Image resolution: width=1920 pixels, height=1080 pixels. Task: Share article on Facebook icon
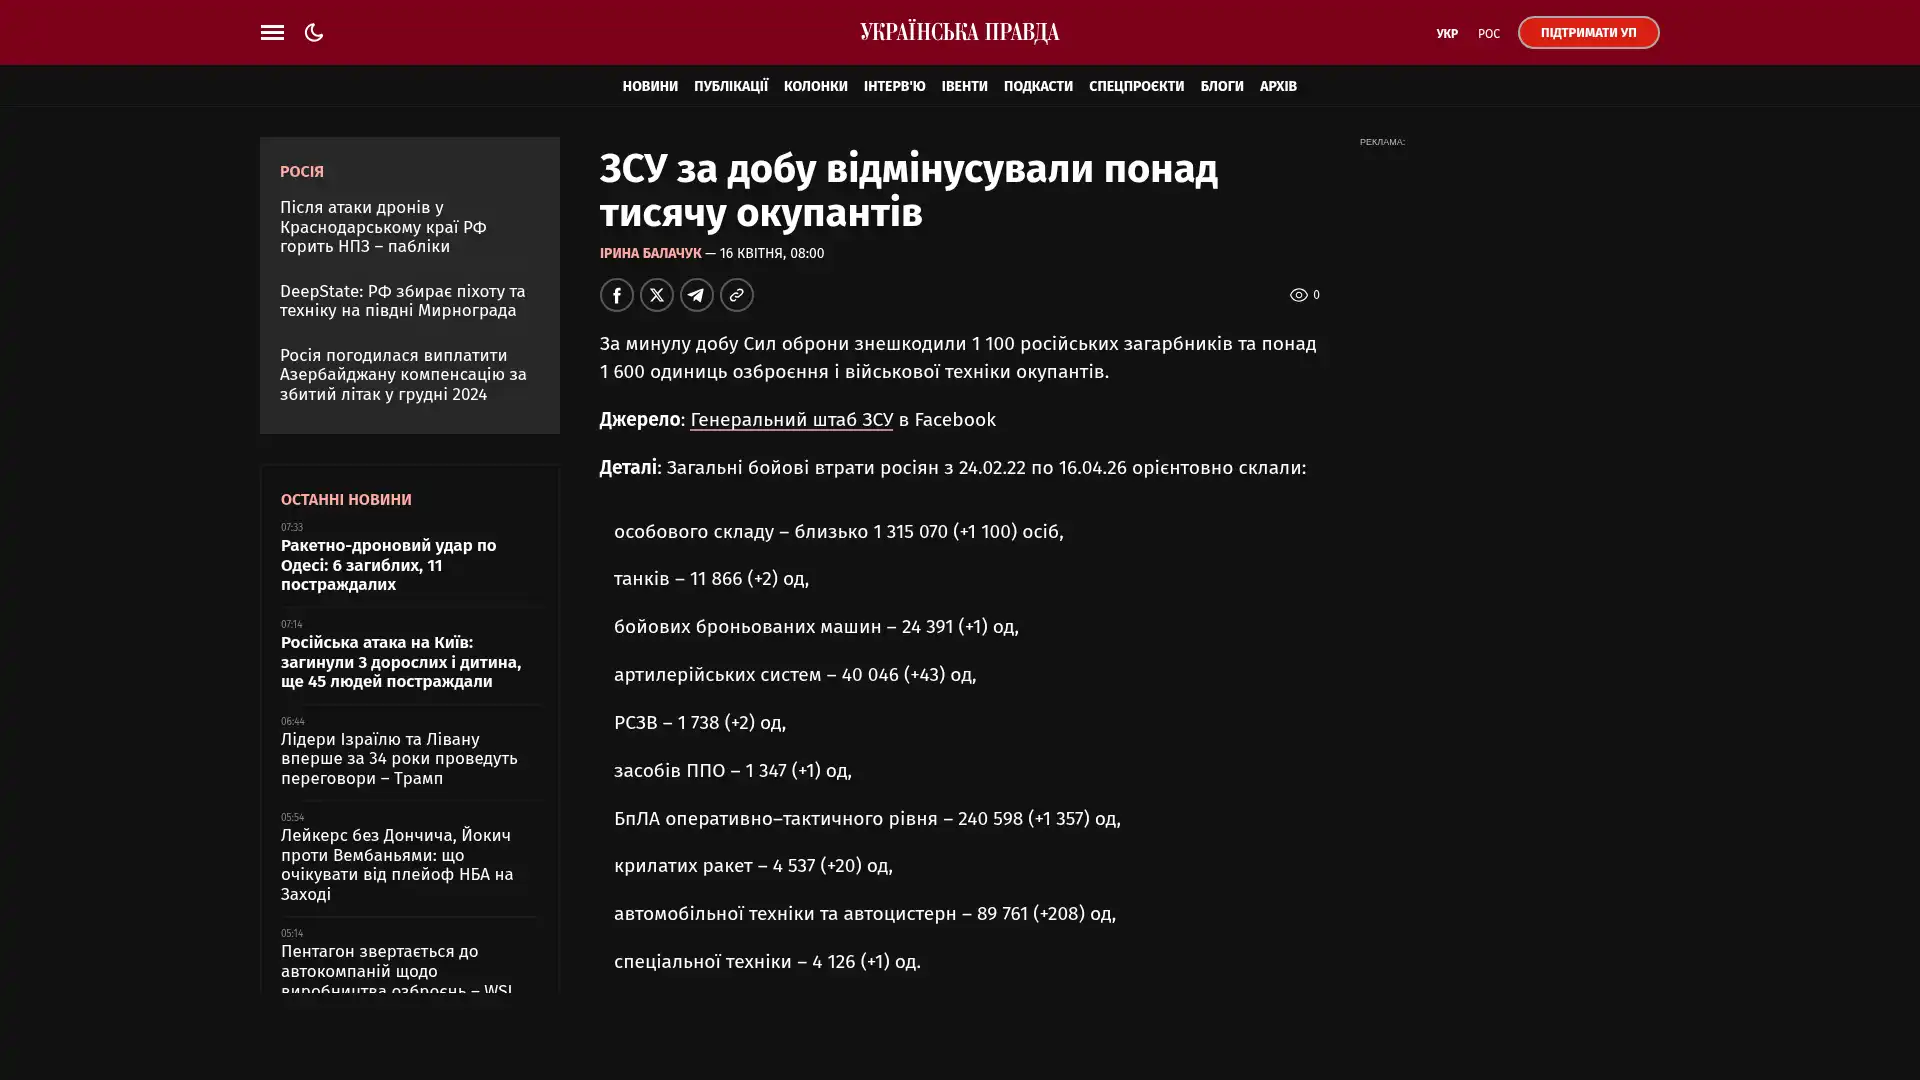(616, 295)
